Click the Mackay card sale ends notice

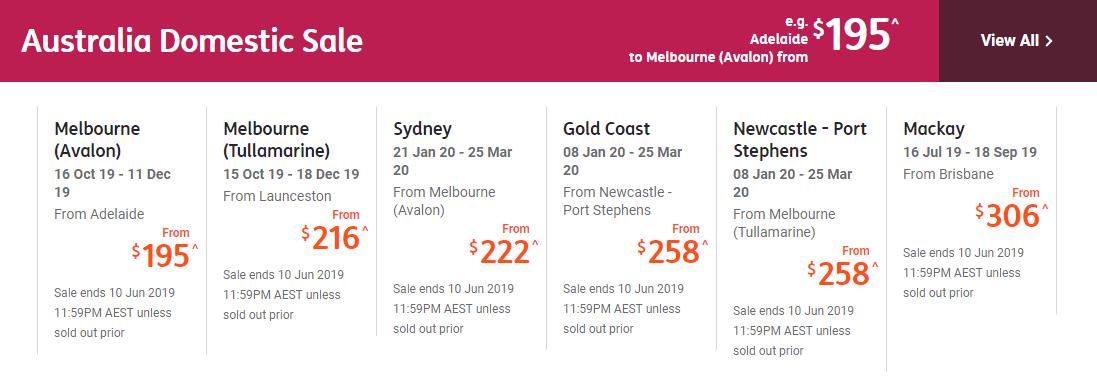coord(963,273)
